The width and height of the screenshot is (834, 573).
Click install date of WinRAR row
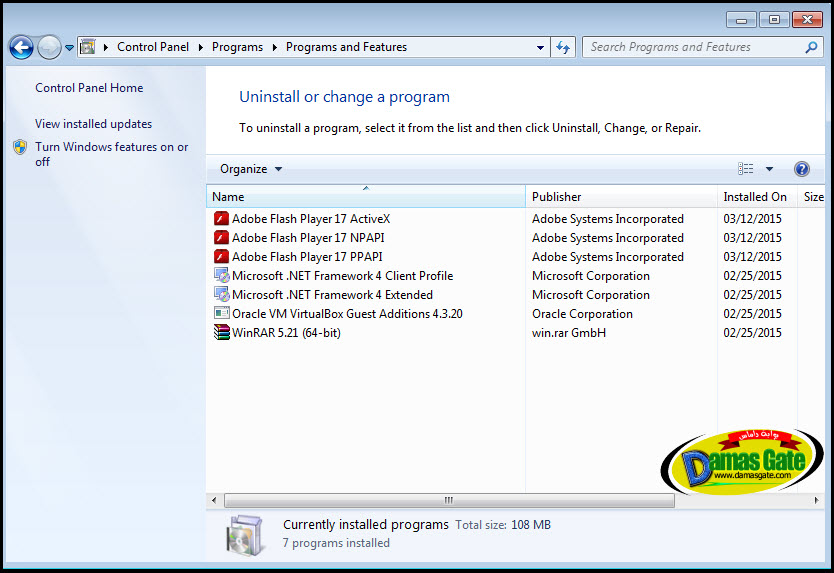point(753,333)
